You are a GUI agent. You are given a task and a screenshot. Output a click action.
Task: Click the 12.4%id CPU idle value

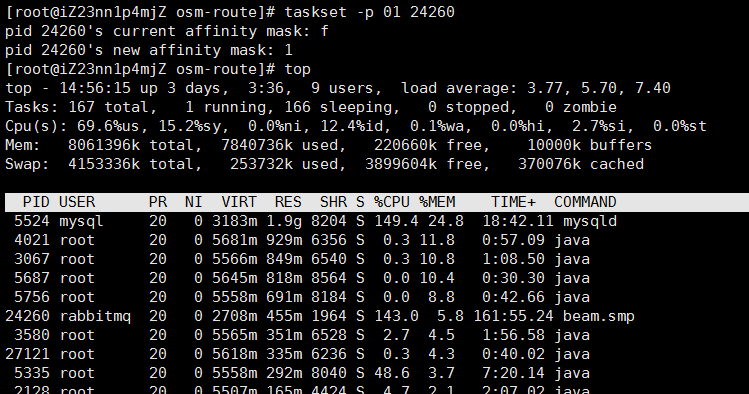click(x=356, y=126)
